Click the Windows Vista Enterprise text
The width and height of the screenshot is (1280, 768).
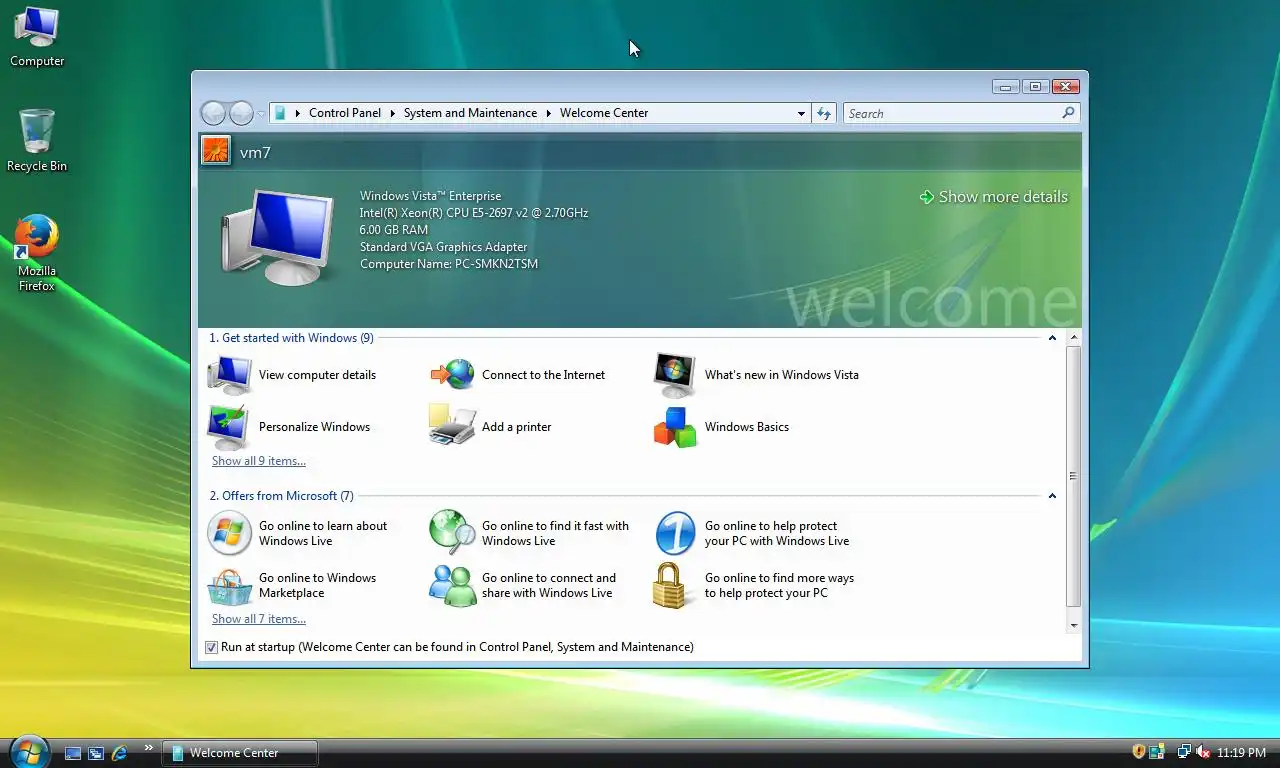431,196
